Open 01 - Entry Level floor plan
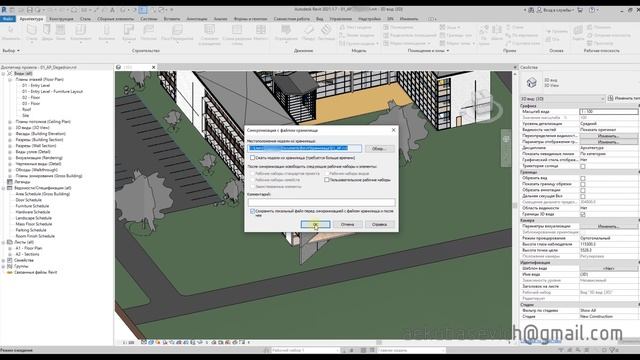This screenshot has height=360, width=640. tap(36, 86)
